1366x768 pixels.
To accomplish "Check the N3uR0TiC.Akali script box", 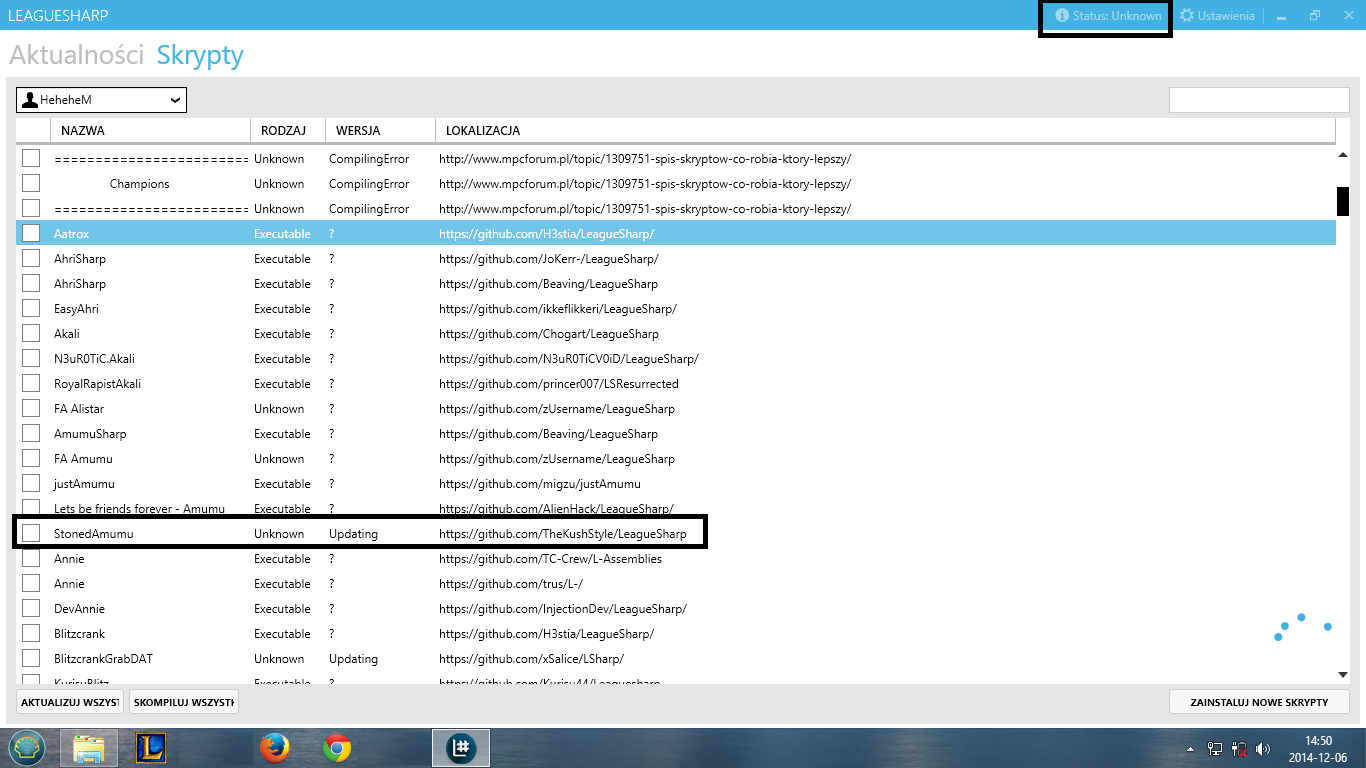I will point(31,358).
